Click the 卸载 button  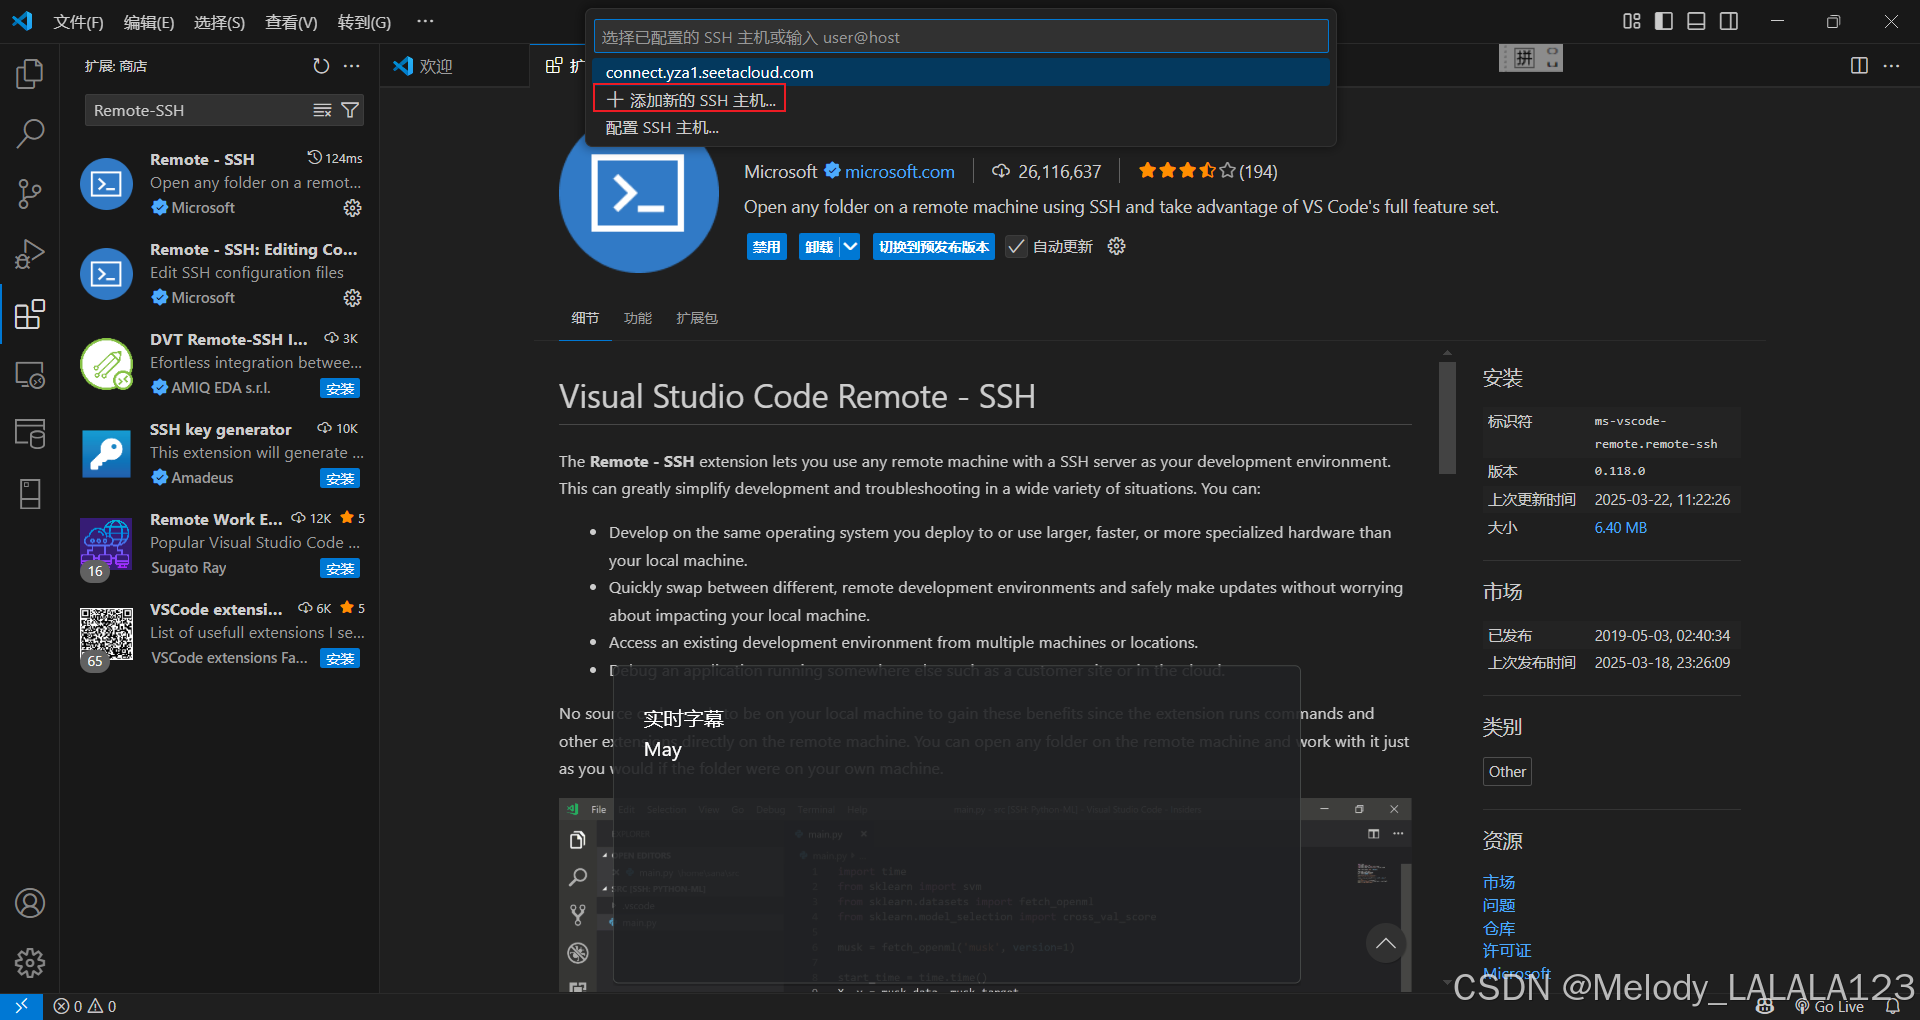tap(819, 247)
